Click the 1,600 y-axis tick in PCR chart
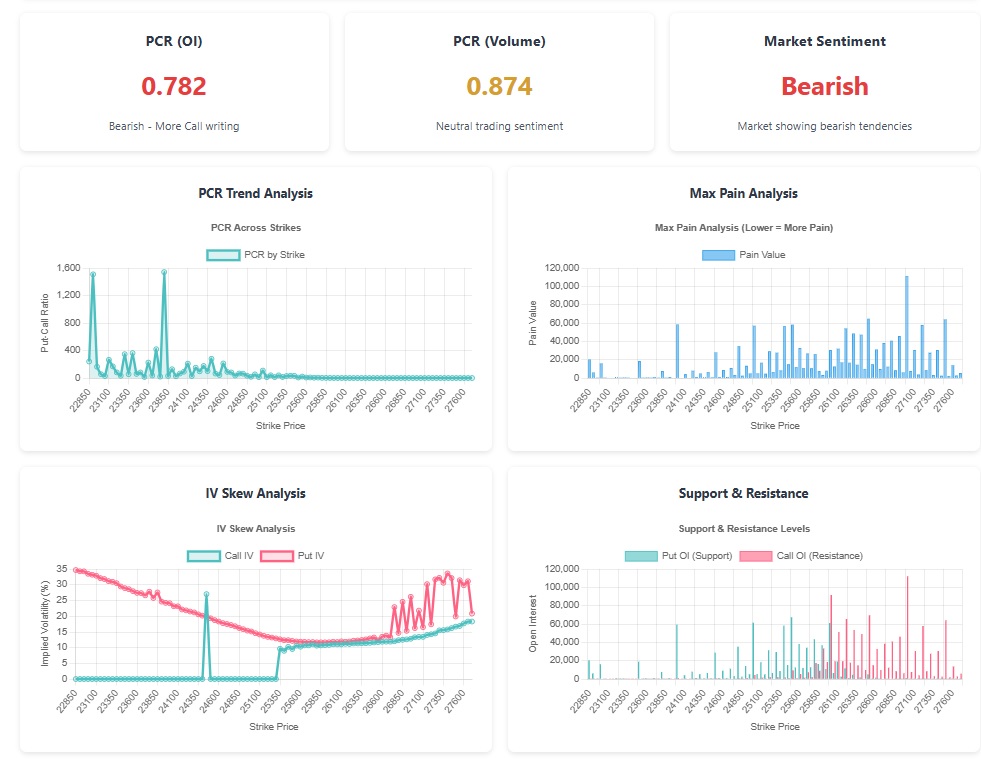The height and width of the screenshot is (764, 981). pyautogui.click(x=68, y=268)
